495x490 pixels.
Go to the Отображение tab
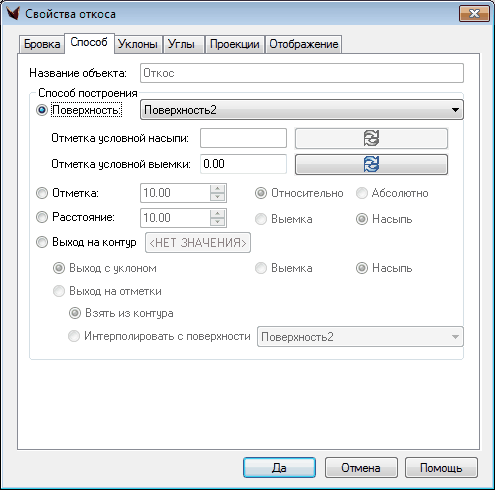[x=304, y=44]
